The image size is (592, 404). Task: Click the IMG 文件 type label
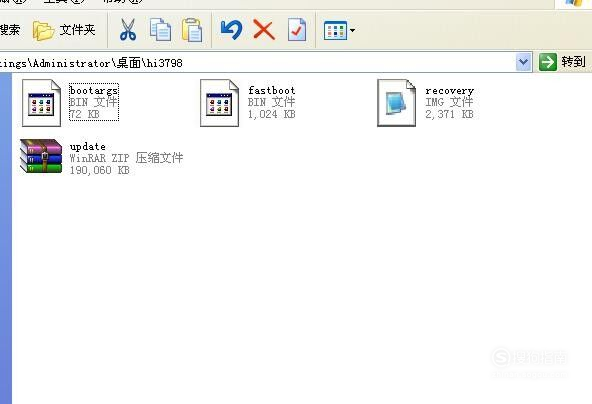click(x=449, y=102)
